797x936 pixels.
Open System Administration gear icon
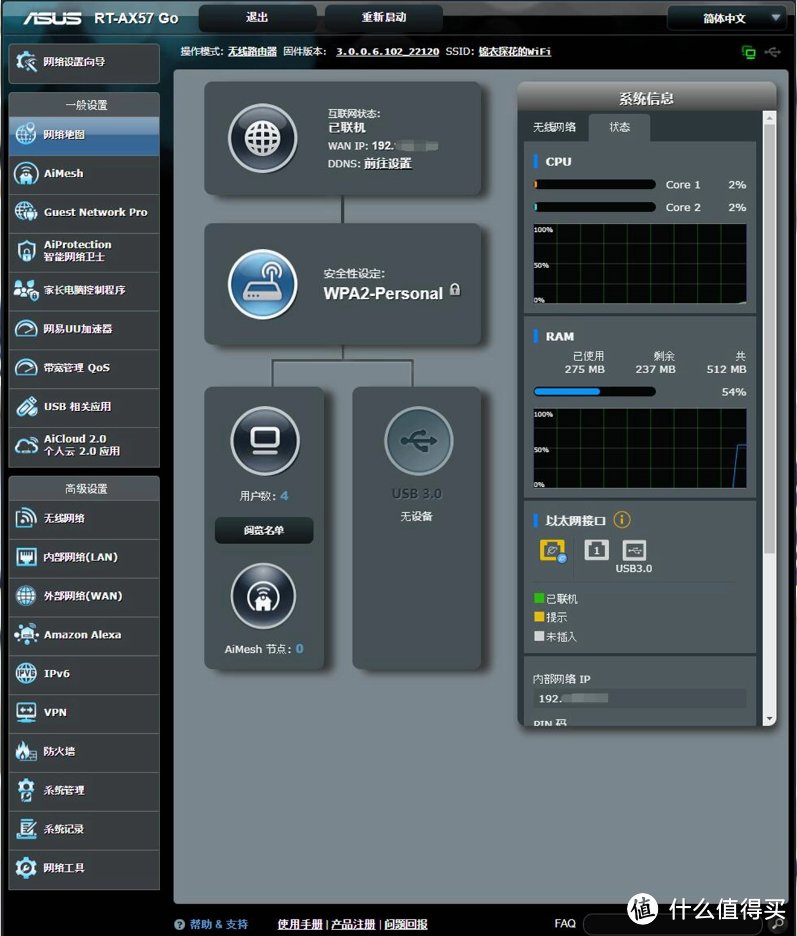pyautogui.click(x=26, y=790)
